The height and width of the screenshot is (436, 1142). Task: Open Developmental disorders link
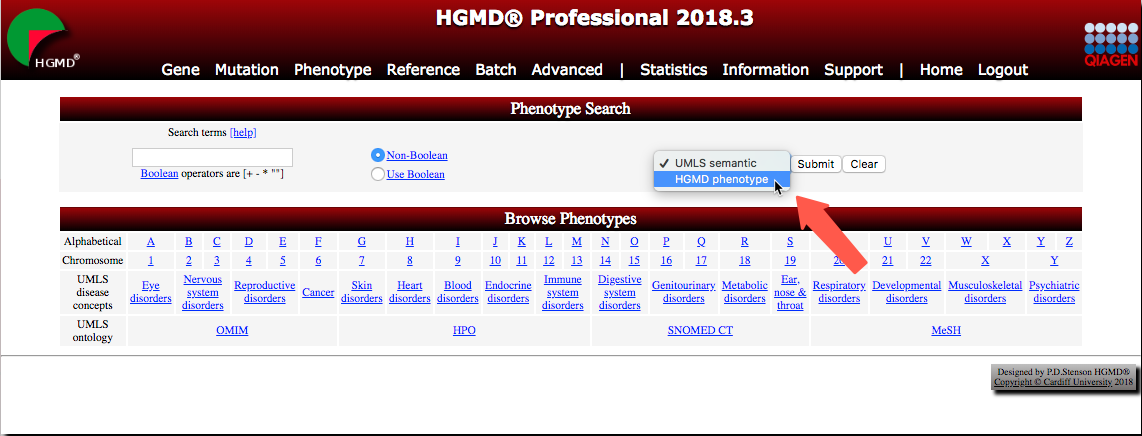pyautogui.click(x=907, y=292)
